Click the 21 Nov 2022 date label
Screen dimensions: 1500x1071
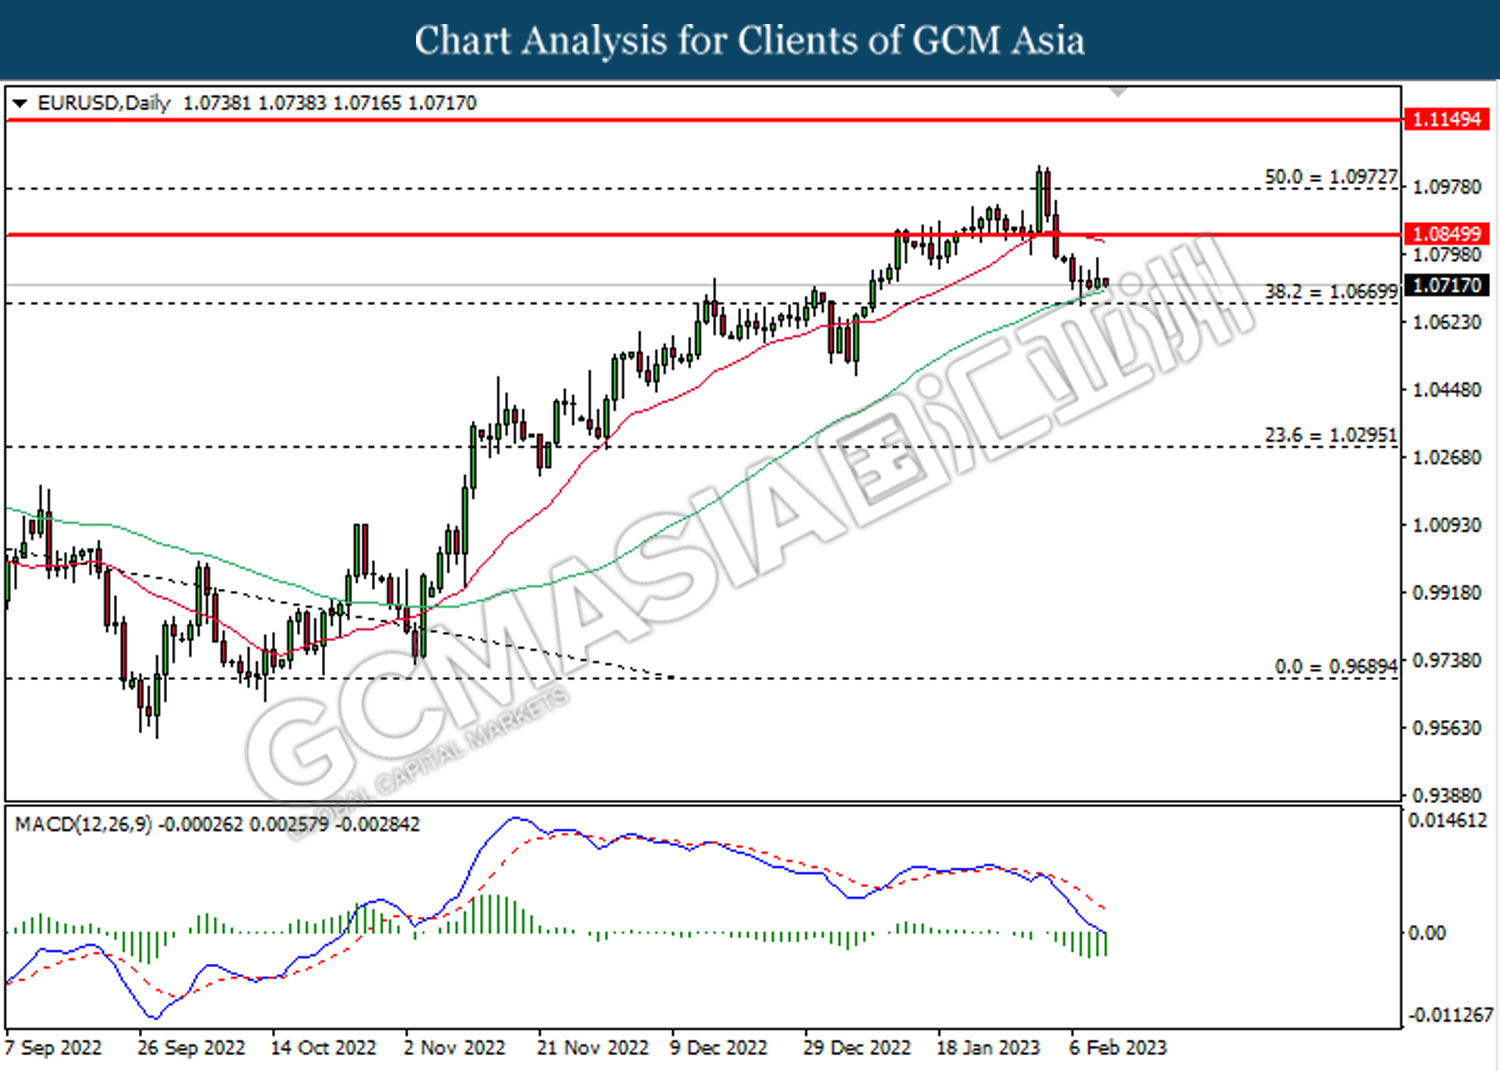593,1048
